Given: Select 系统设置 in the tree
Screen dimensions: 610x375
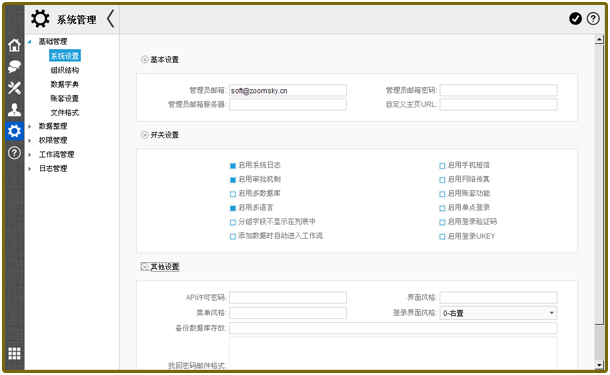Looking at the screenshot, I should pyautogui.click(x=65, y=56).
